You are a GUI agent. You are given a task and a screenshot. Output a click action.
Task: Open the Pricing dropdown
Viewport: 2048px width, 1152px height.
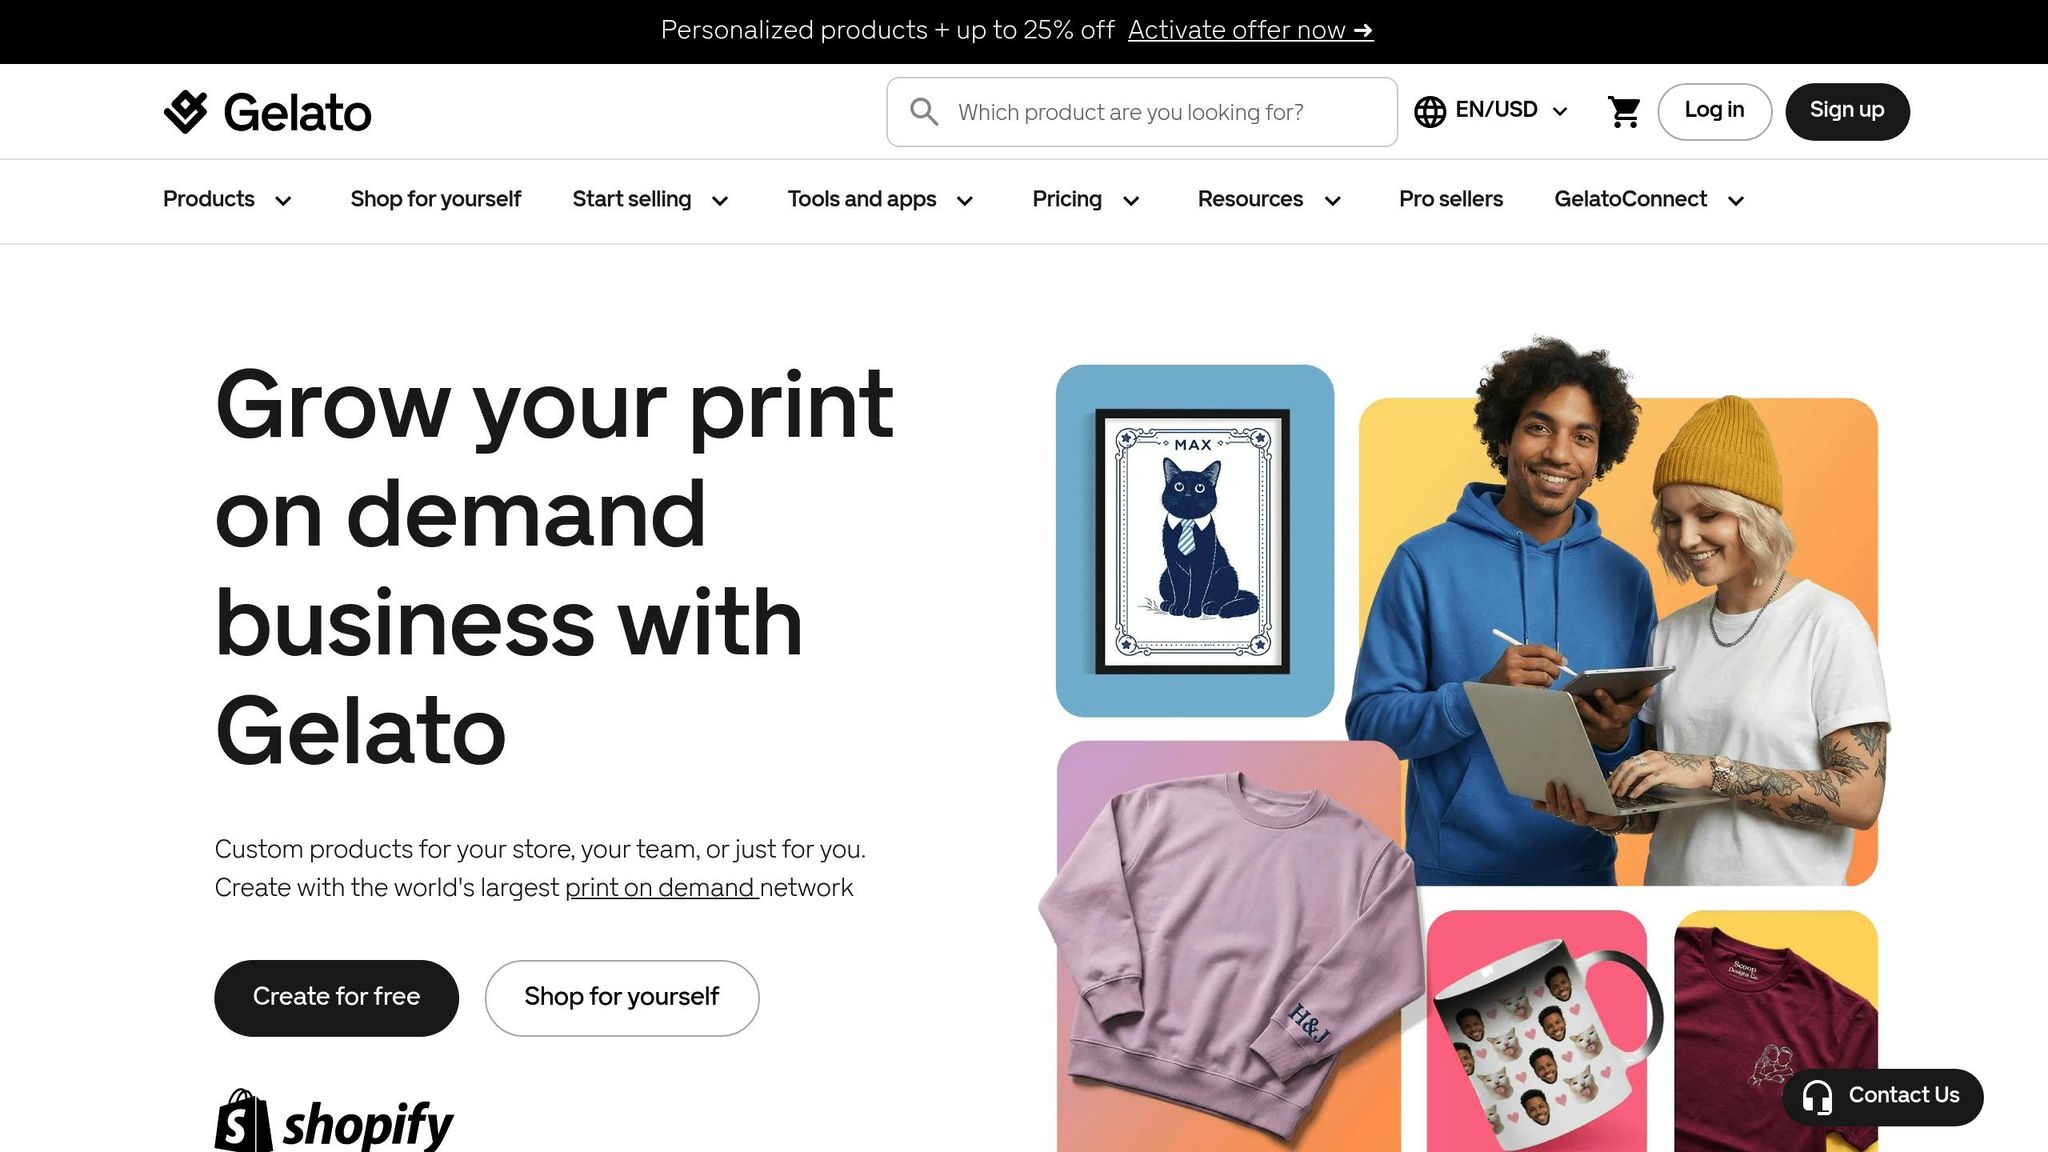pyautogui.click(x=1087, y=200)
